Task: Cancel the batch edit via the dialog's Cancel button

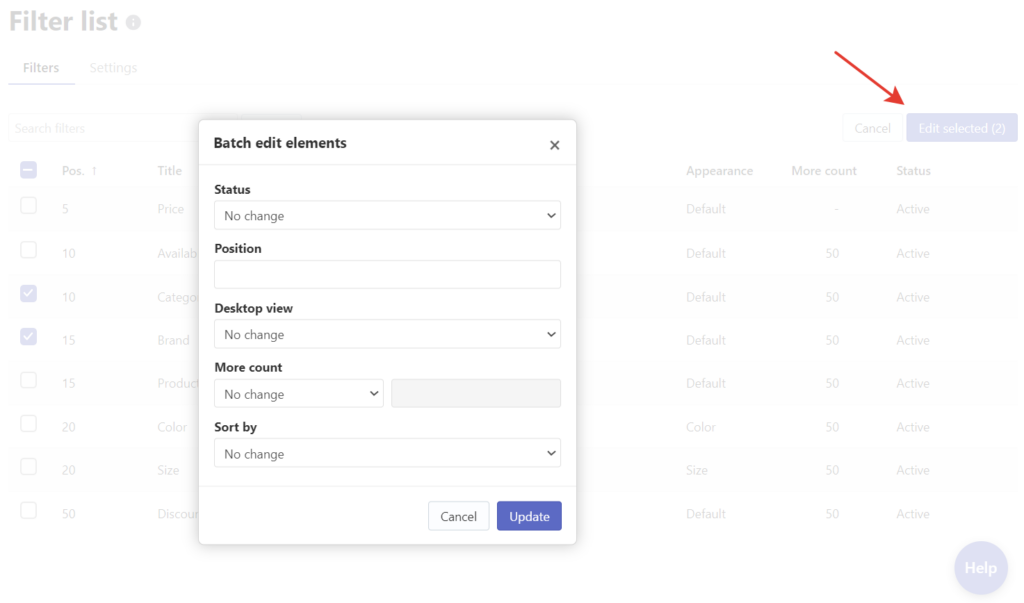Action: tap(458, 516)
